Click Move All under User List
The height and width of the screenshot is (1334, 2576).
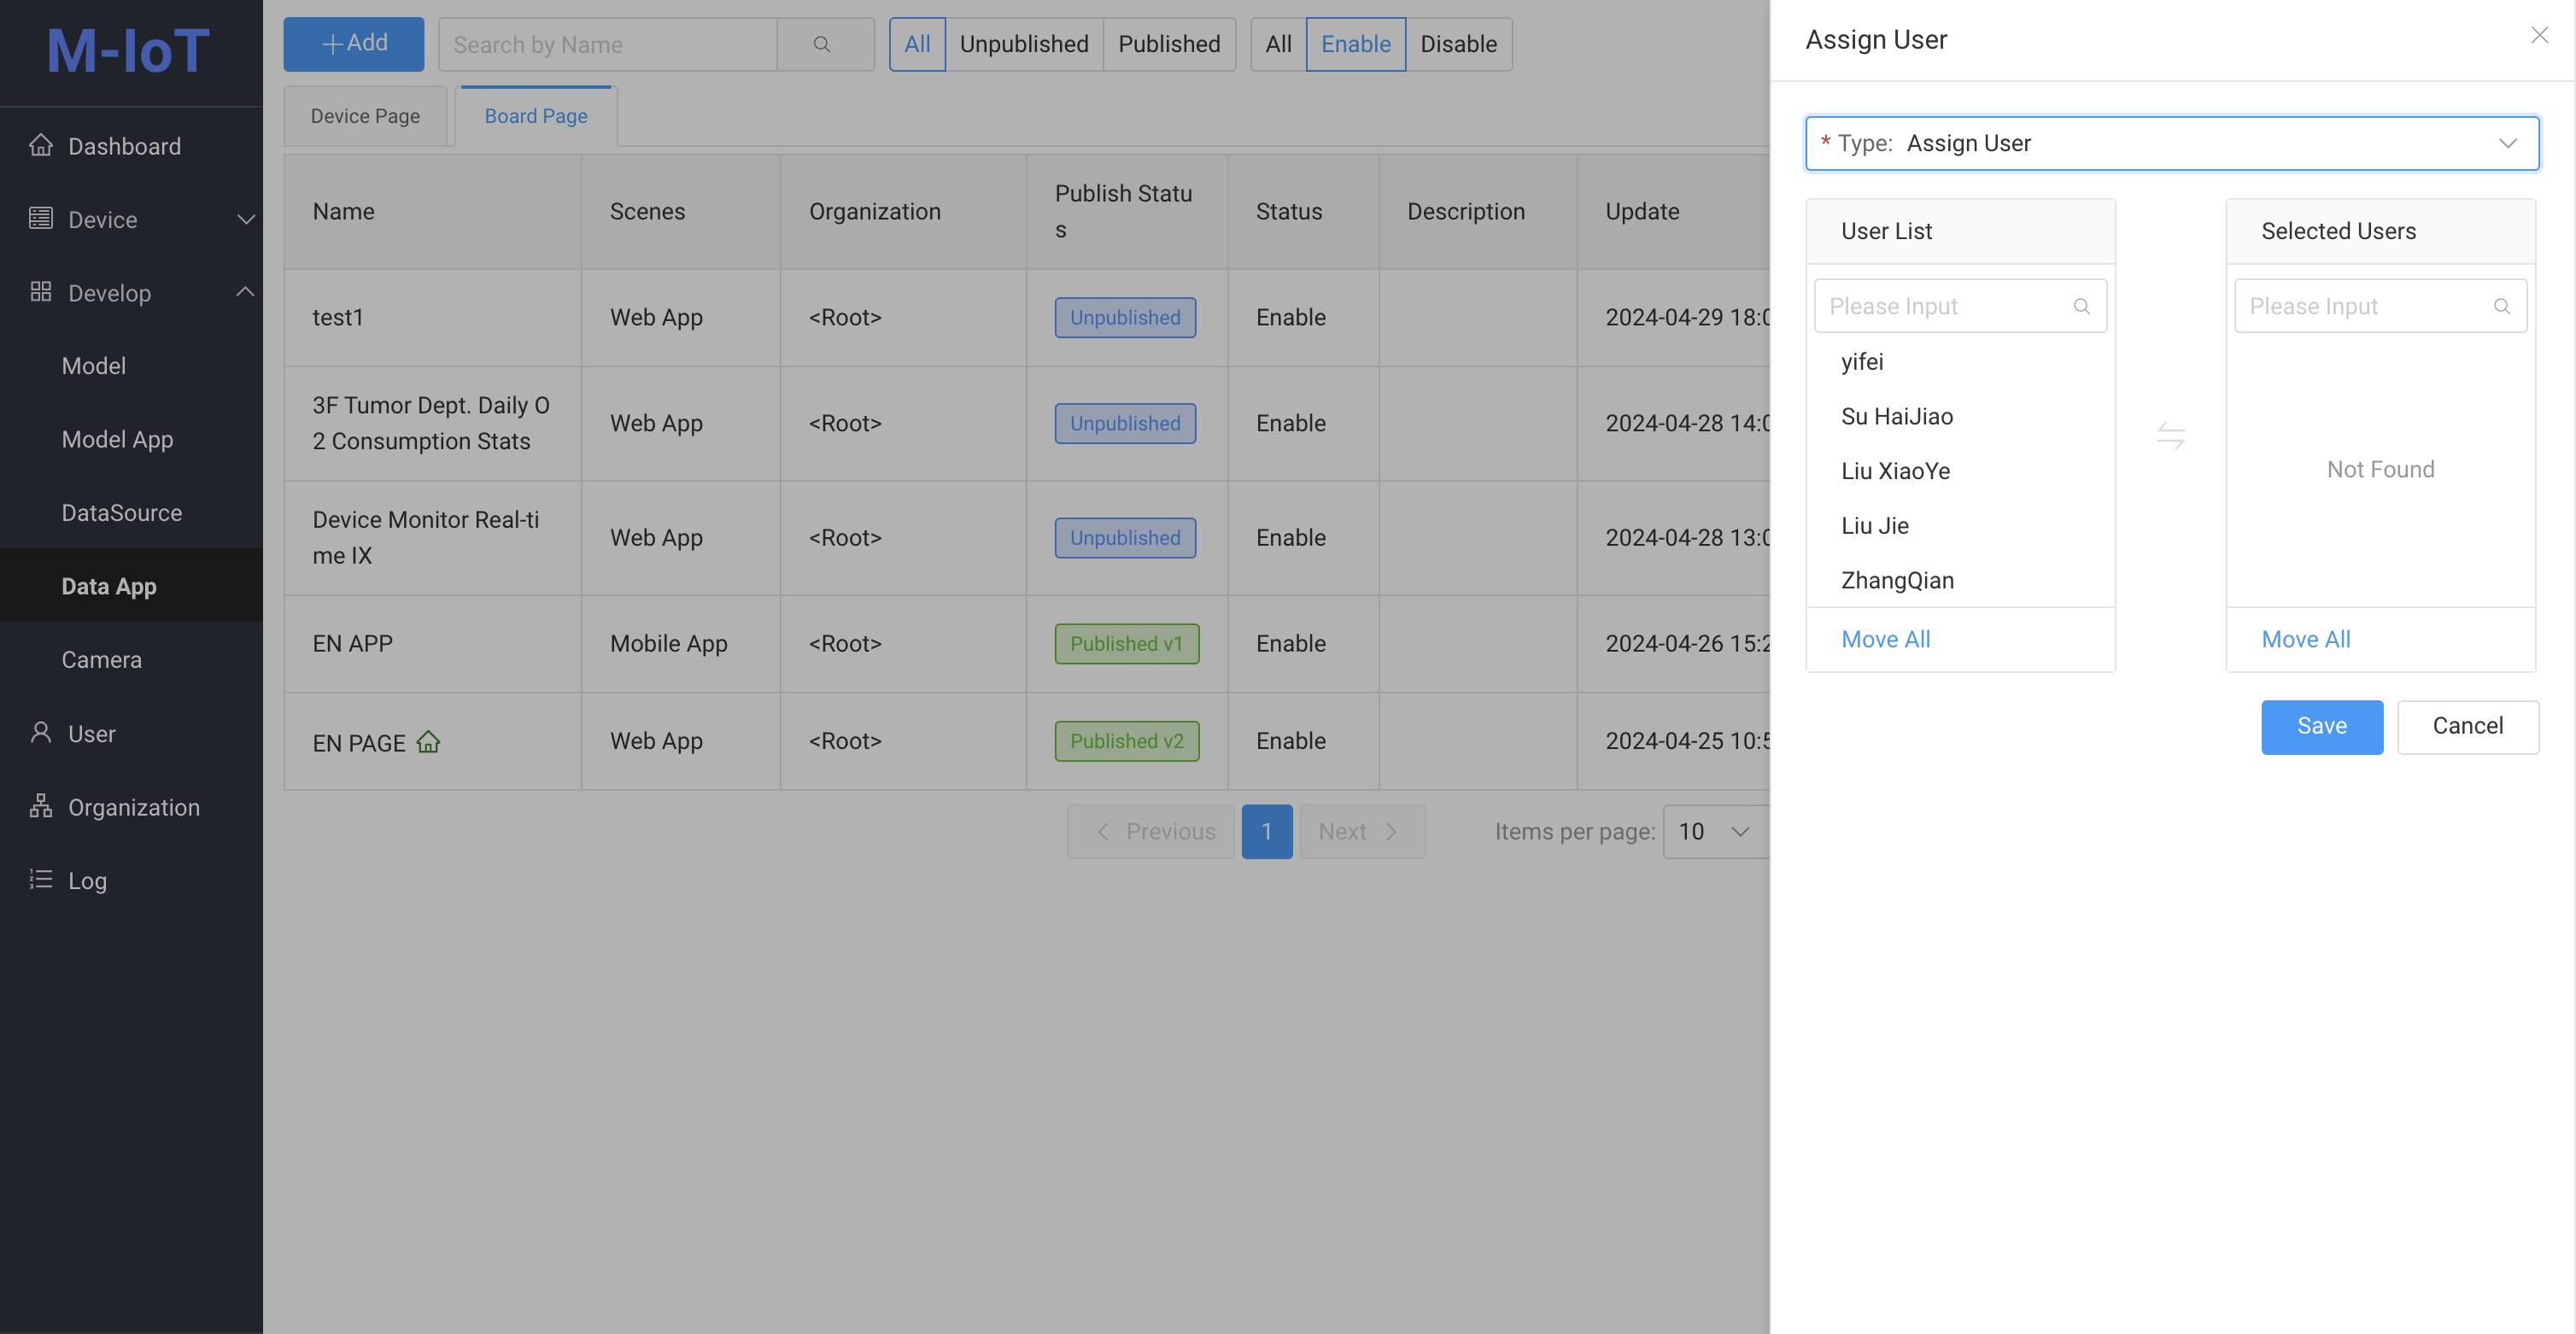click(1885, 640)
